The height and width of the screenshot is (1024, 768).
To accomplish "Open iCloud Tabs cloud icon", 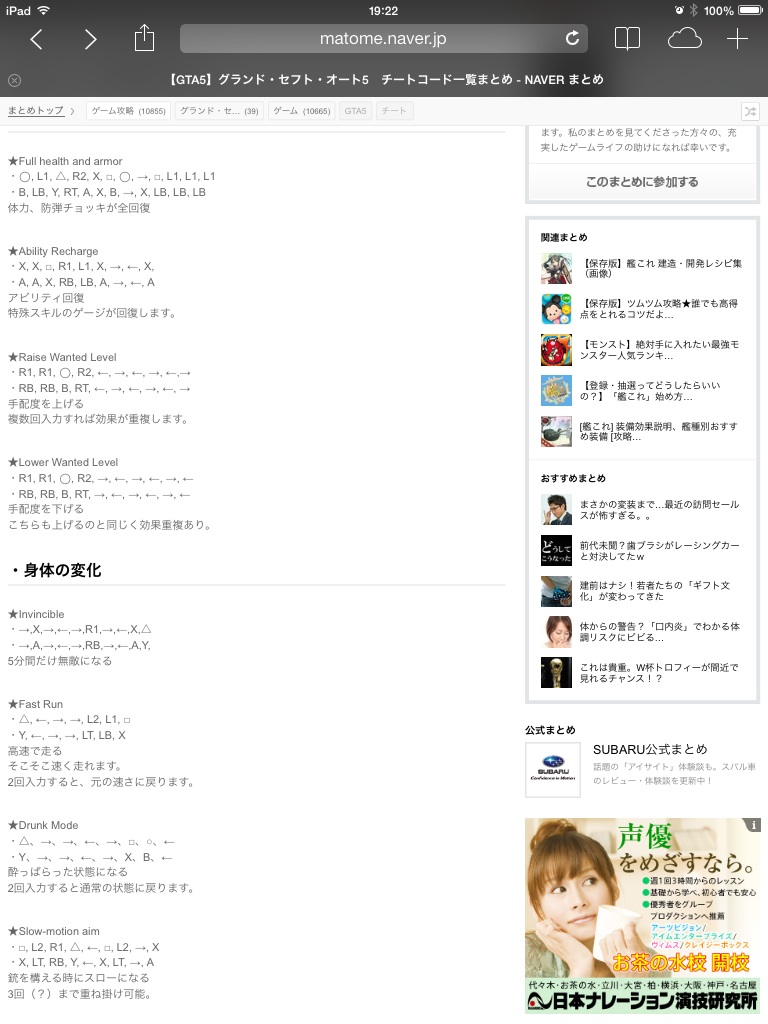I will tap(684, 39).
